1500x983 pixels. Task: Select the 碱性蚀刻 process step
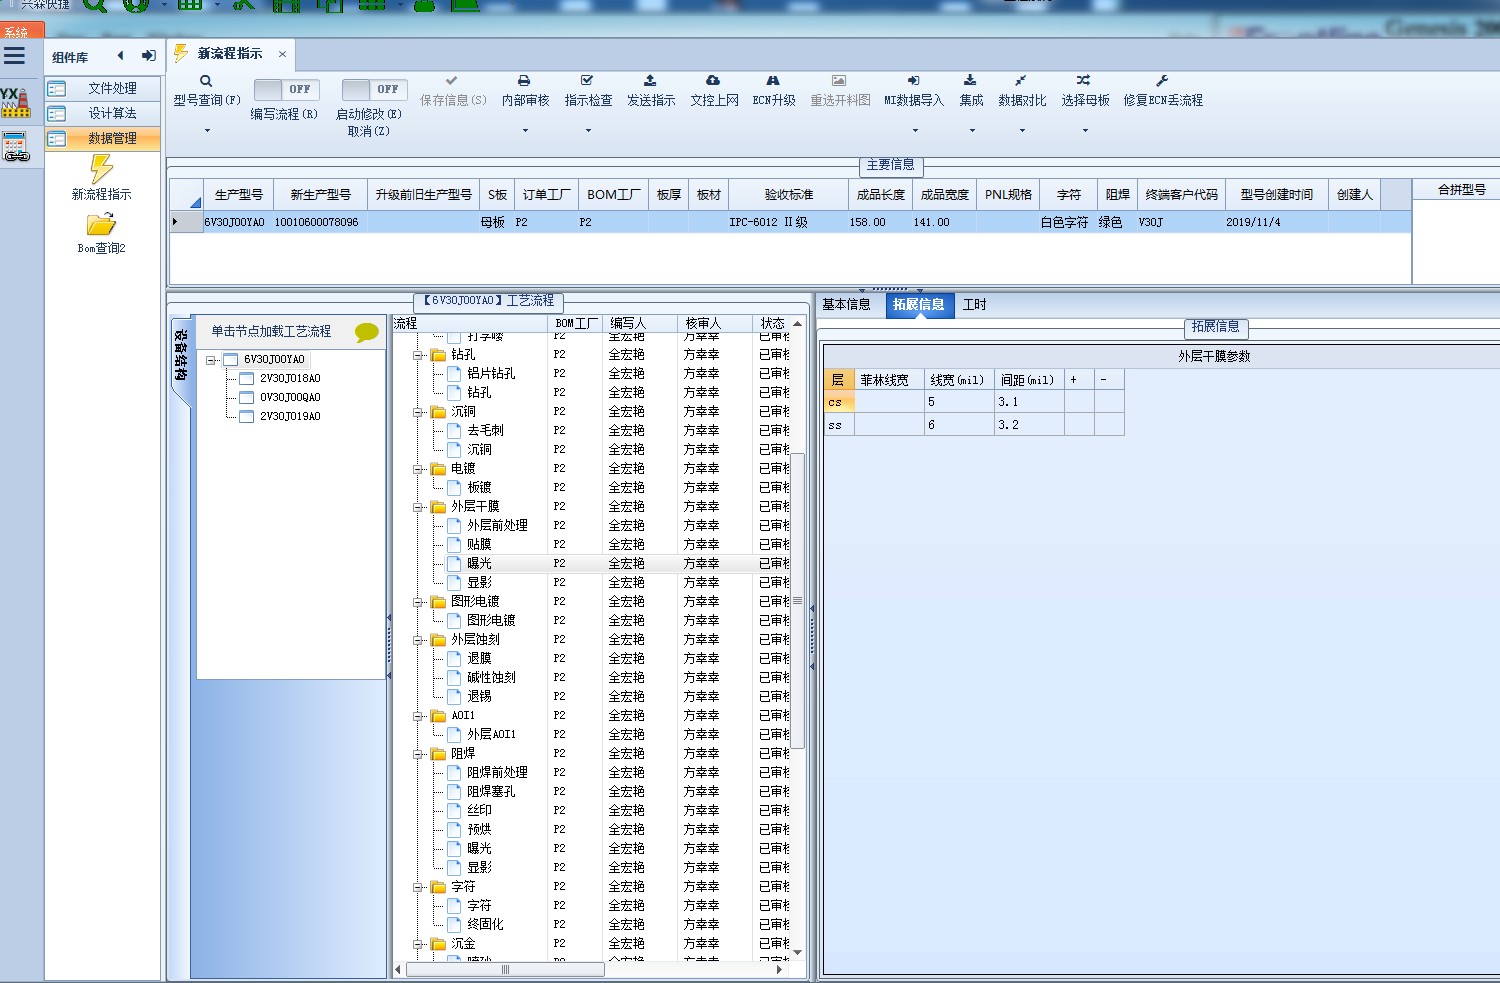pos(491,678)
